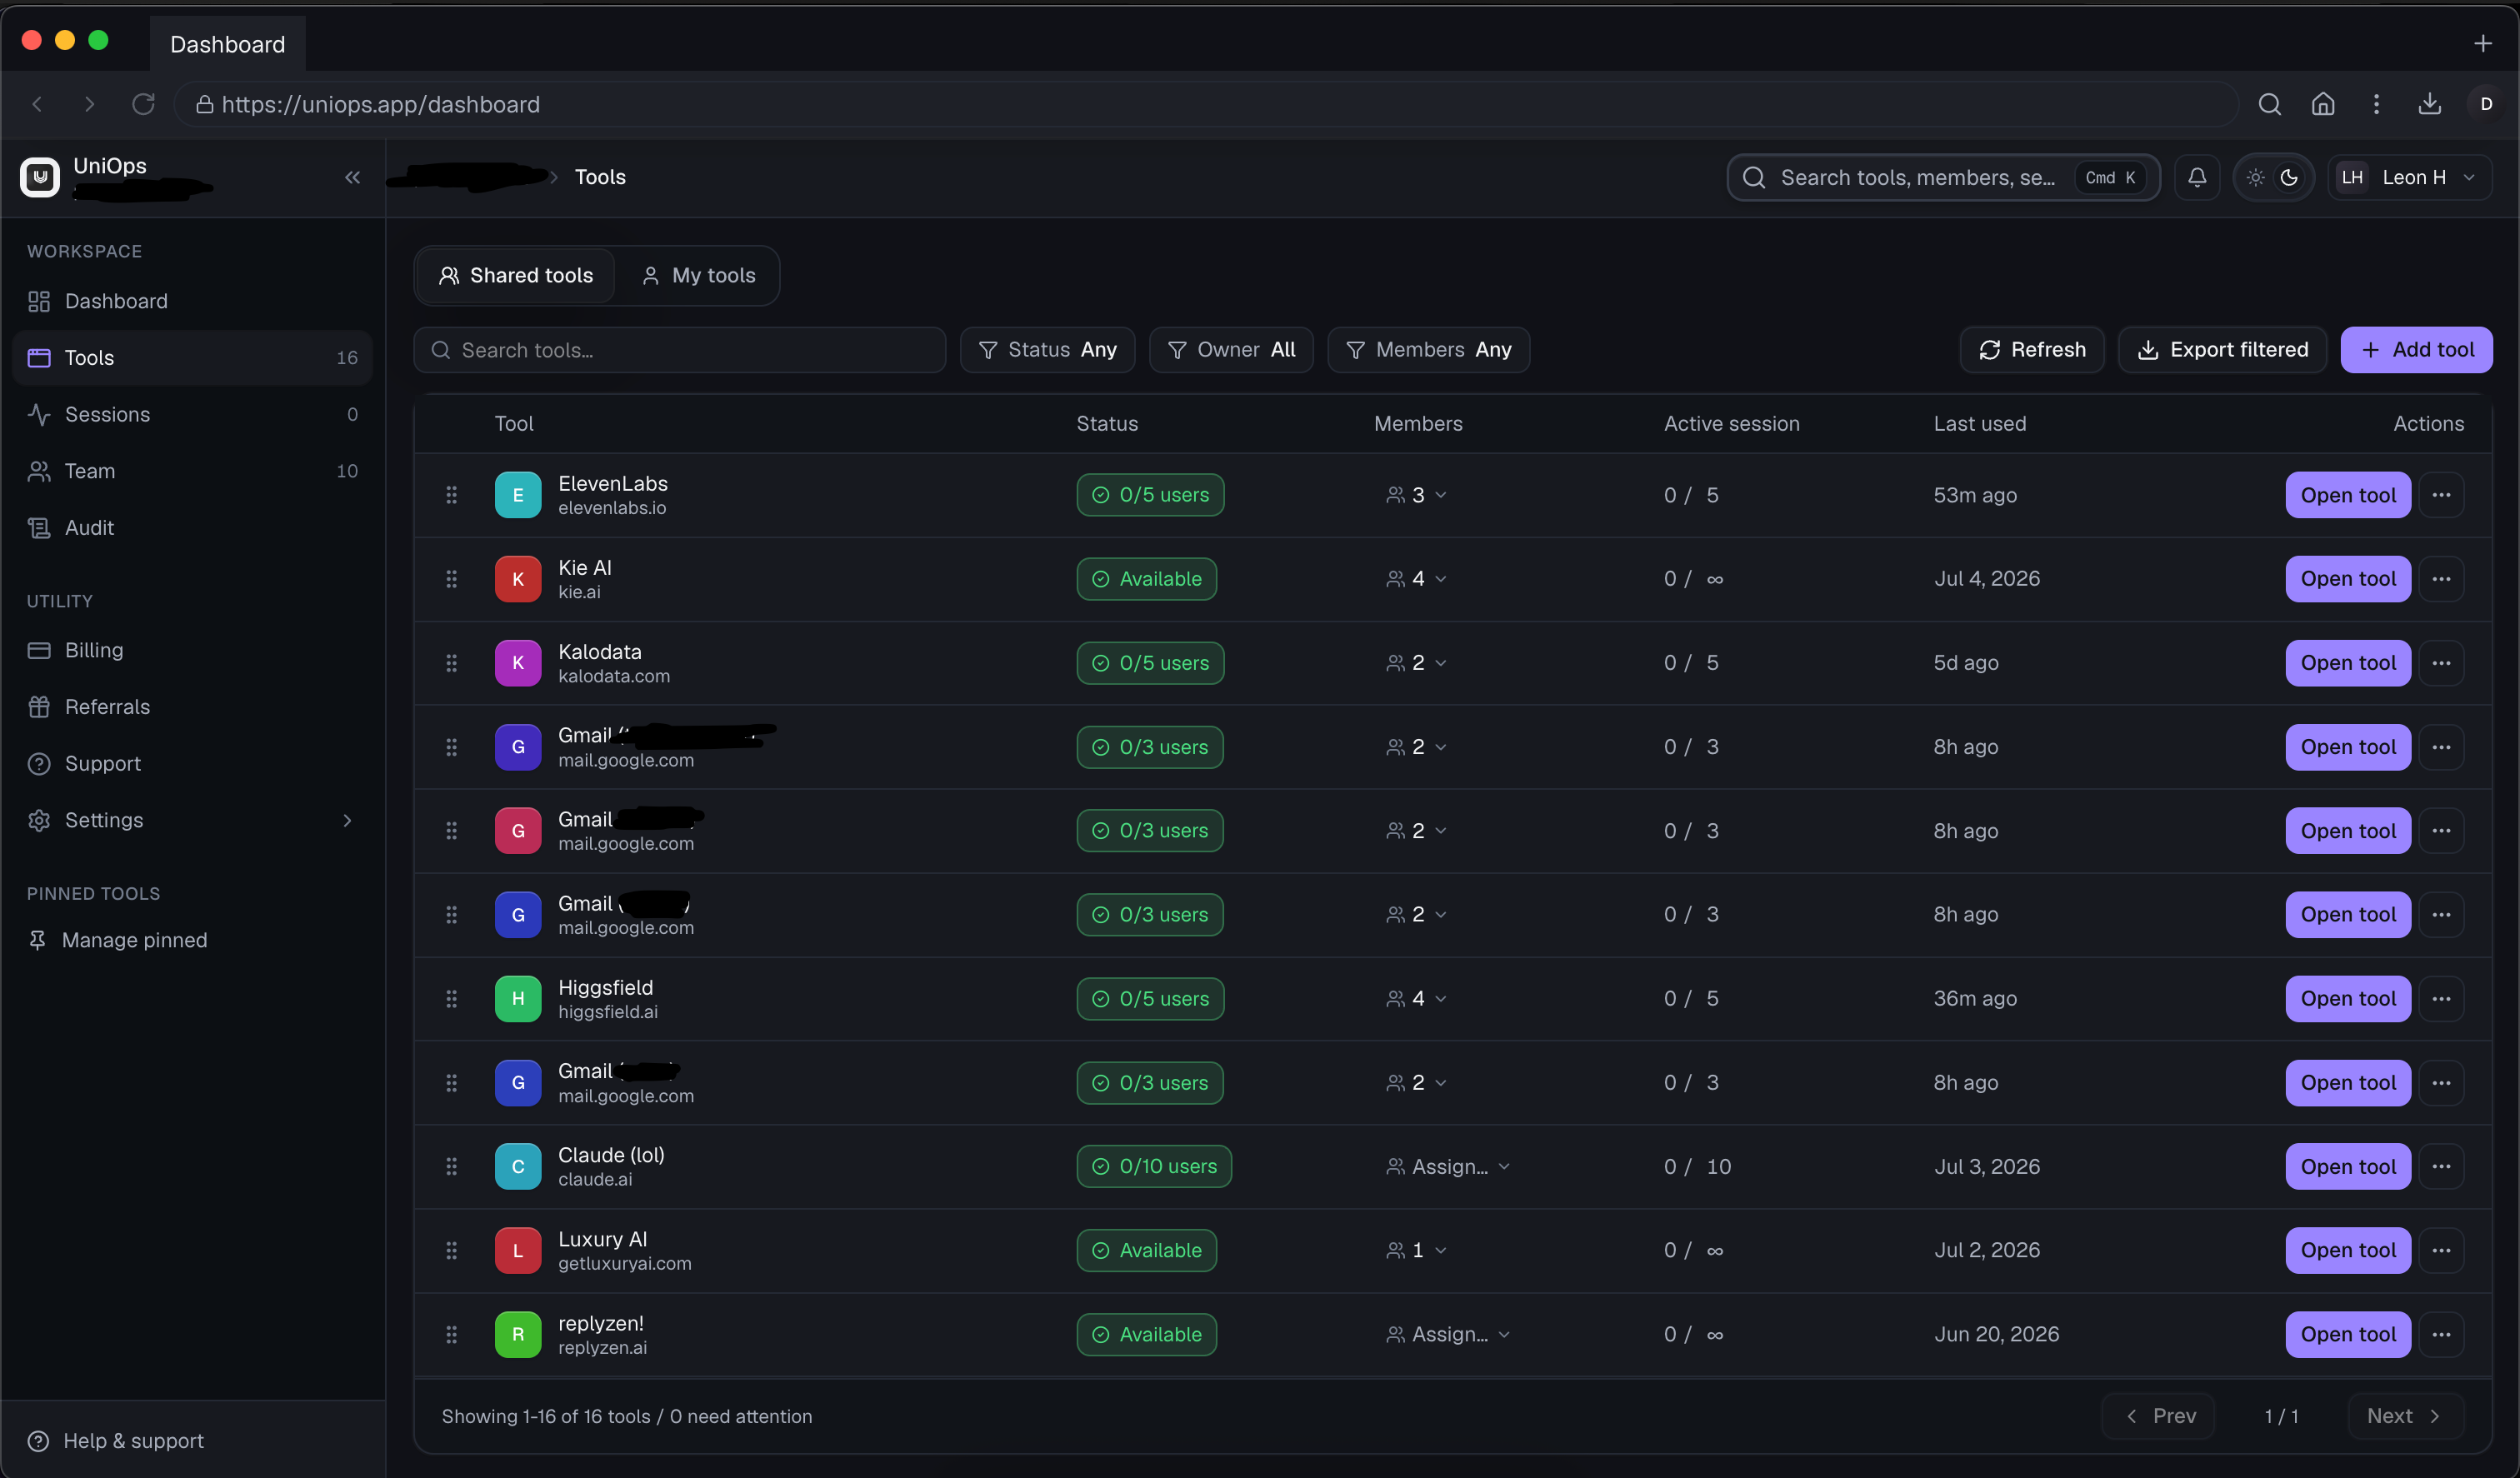Click the browser profile D avatar
The height and width of the screenshot is (1478, 2520).
point(2486,104)
